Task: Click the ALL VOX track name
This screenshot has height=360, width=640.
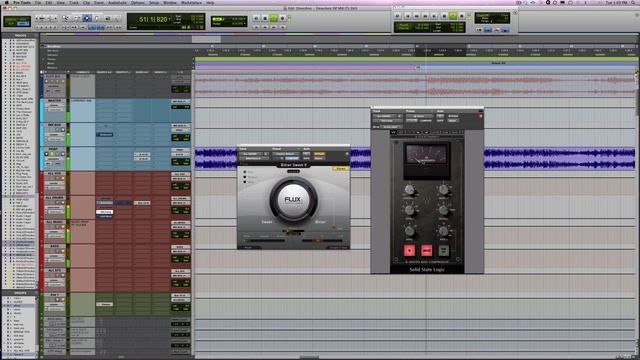Action: click(x=54, y=173)
